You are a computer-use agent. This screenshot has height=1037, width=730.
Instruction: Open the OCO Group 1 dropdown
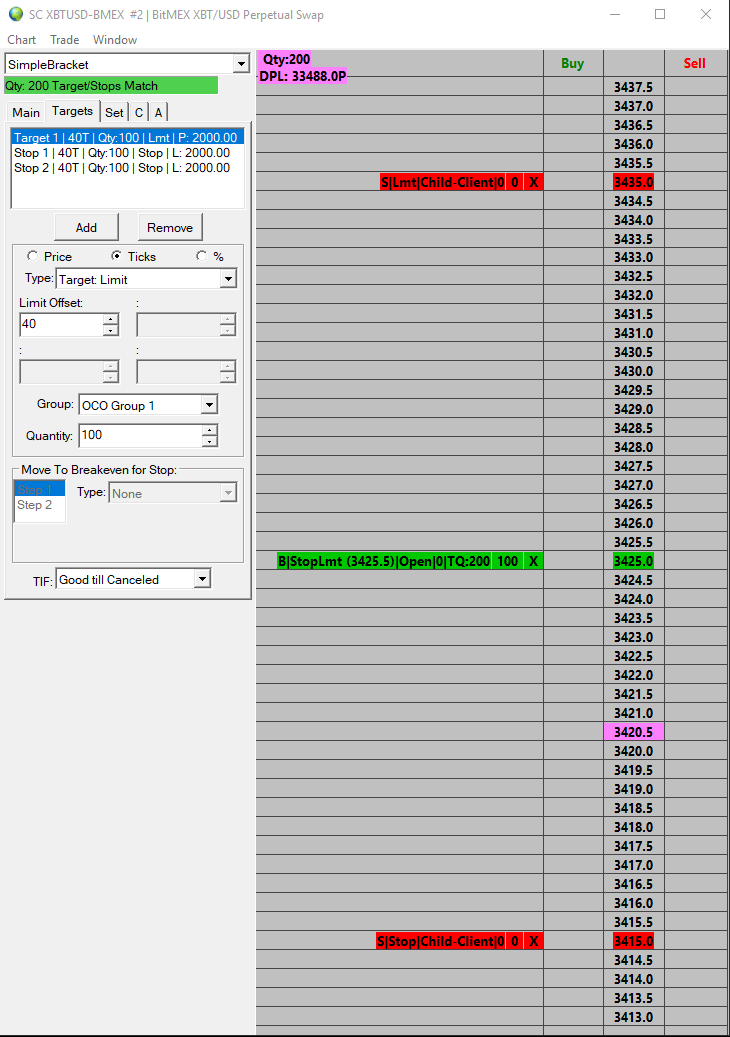pos(209,405)
